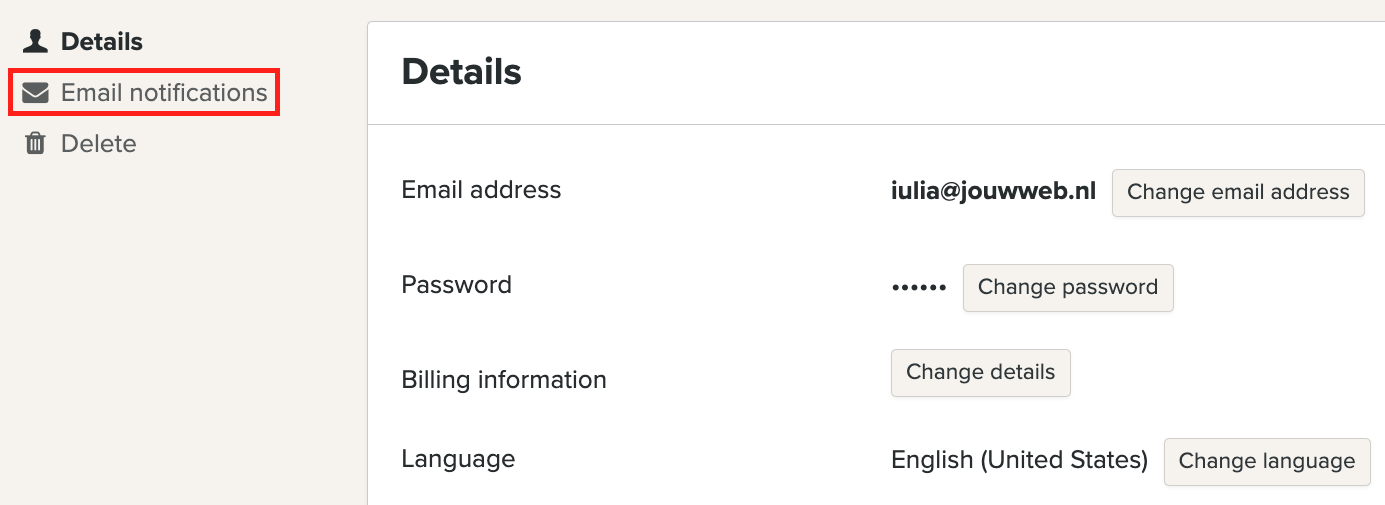
Task: Click the Billing information label
Action: [x=504, y=380]
